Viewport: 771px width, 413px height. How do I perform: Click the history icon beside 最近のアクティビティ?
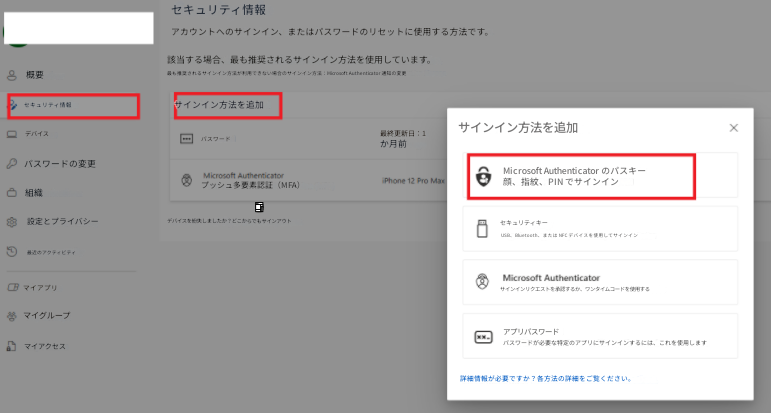click(12, 252)
